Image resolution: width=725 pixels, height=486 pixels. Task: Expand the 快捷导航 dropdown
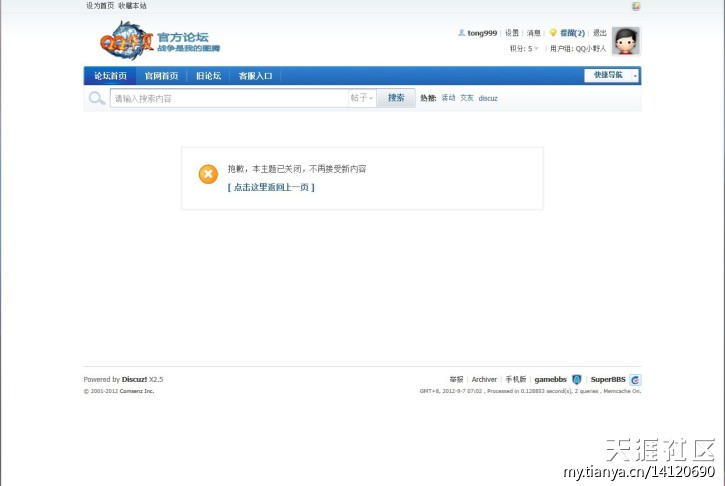coord(611,75)
